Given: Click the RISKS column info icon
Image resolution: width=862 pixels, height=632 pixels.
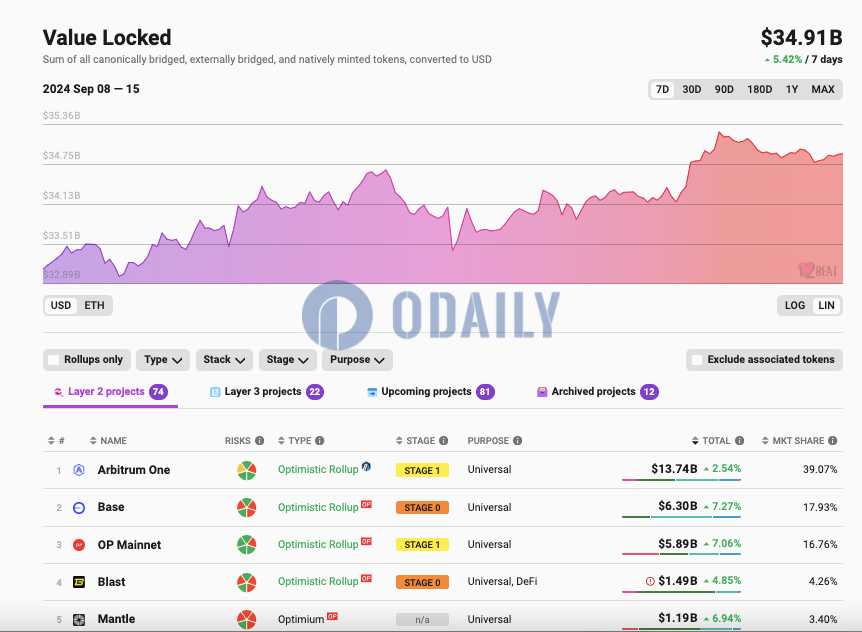Looking at the screenshot, I should (259, 441).
